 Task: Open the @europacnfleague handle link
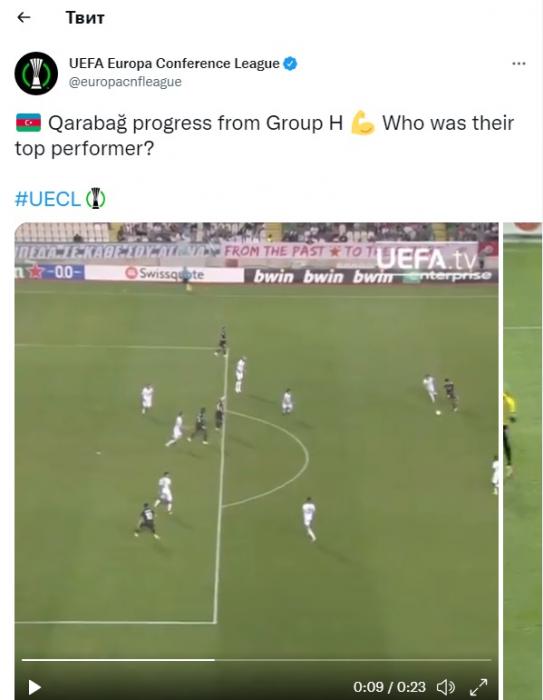click(x=125, y=82)
